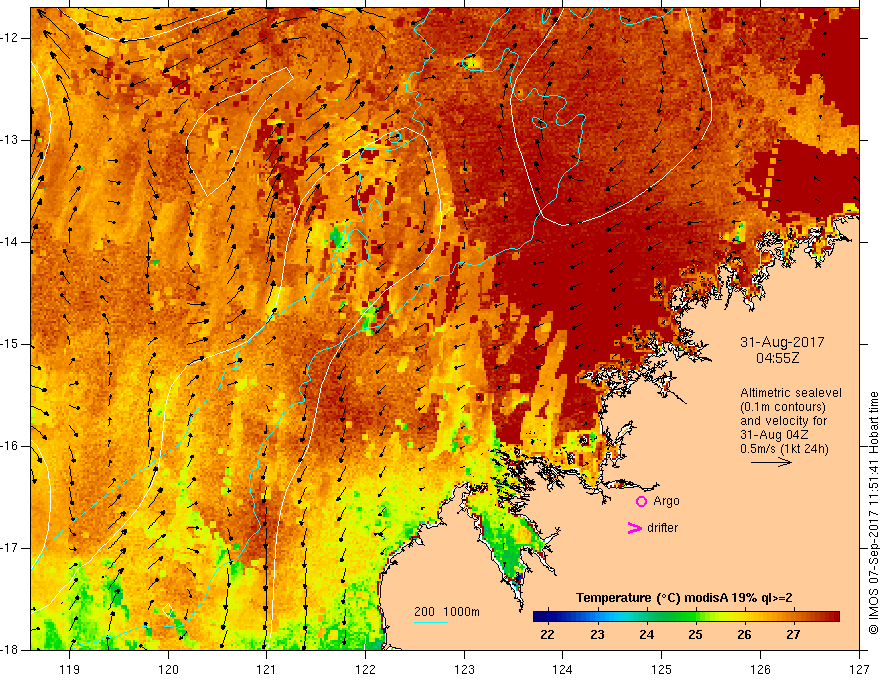The width and height of the screenshot is (880, 680).
Task: Click the 'drifter' legend label
Action: [662, 528]
